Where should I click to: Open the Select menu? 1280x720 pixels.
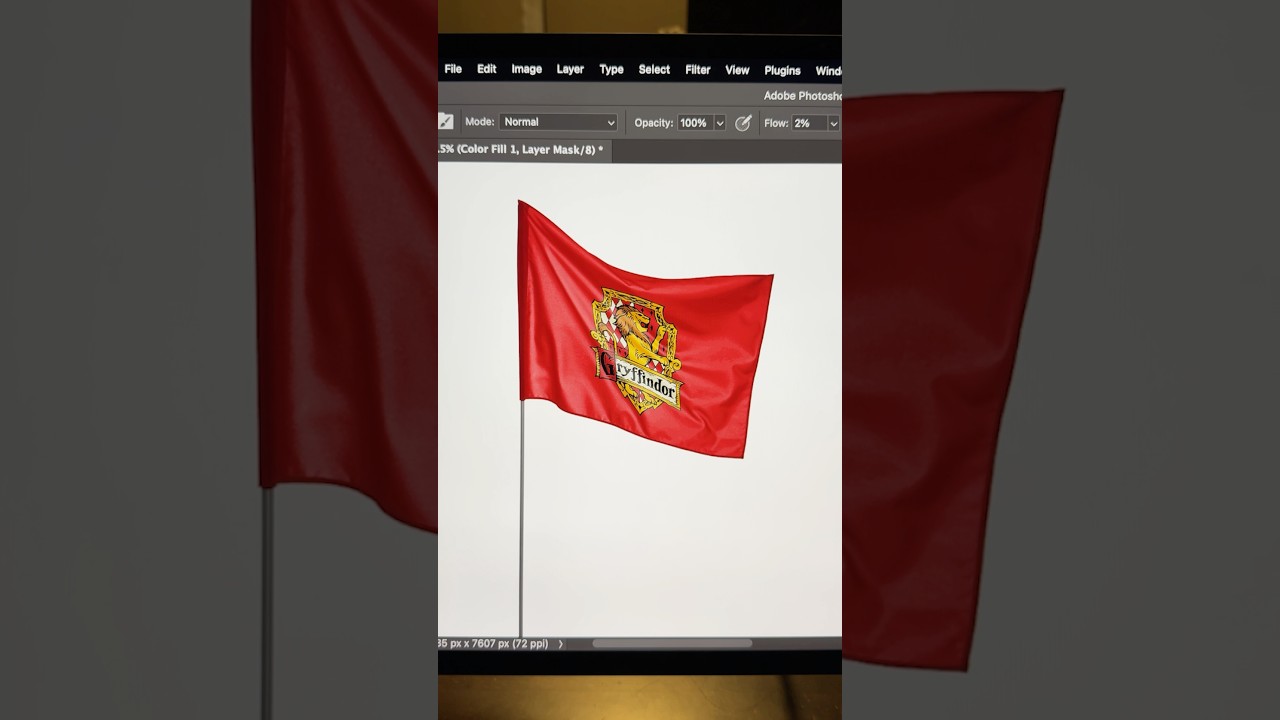654,69
